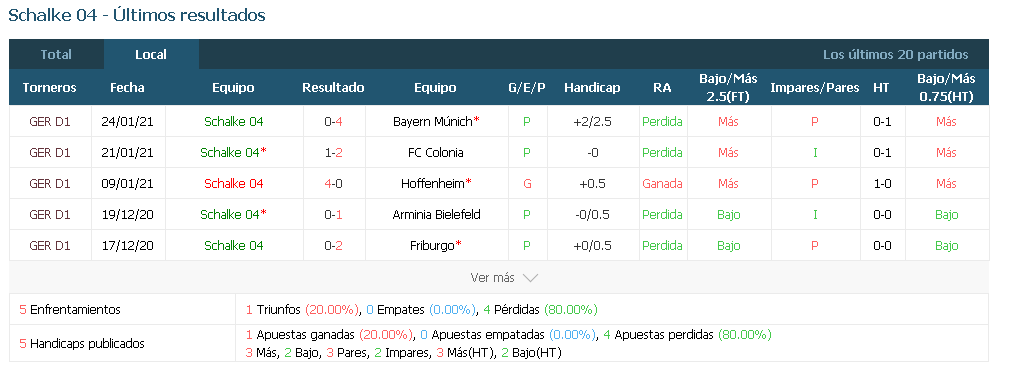Open FC Colonia team link
The image size is (1013, 374).
click(x=436, y=152)
